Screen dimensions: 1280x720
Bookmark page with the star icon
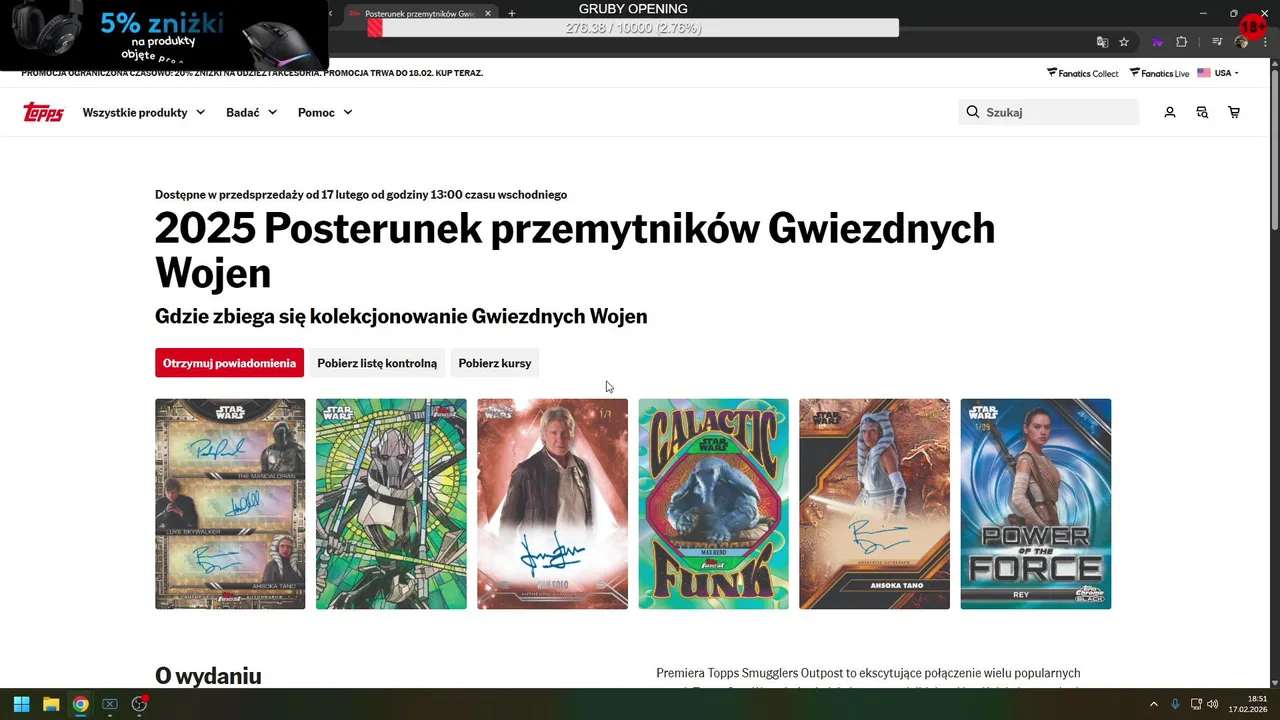[x=1124, y=42]
